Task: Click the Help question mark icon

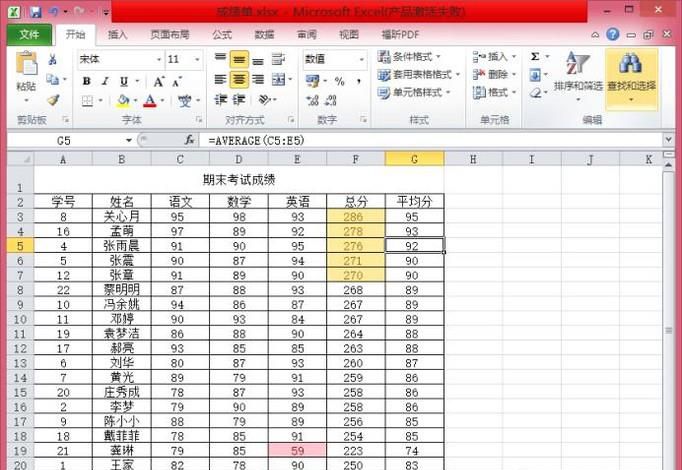Action: click(x=612, y=34)
